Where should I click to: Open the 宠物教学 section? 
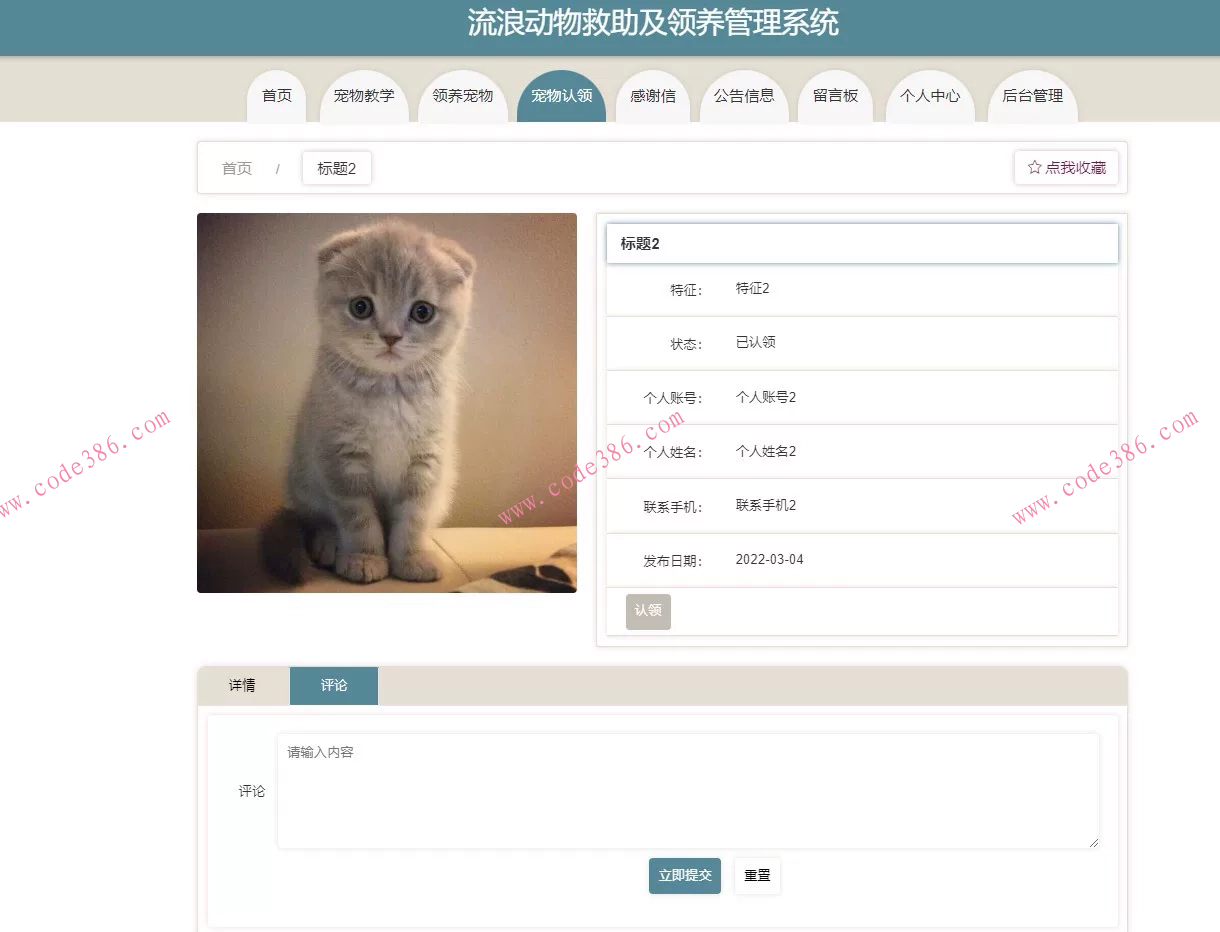(x=364, y=97)
